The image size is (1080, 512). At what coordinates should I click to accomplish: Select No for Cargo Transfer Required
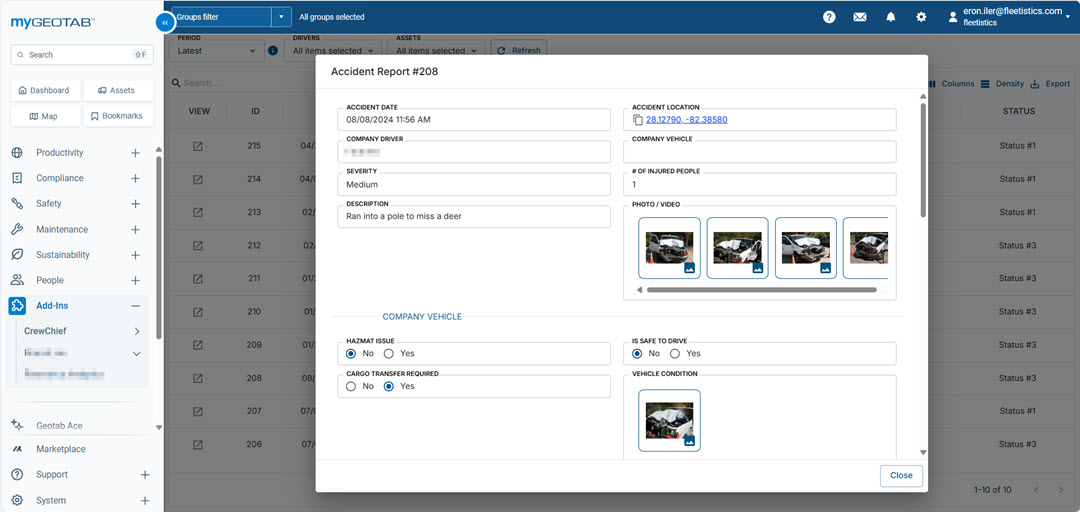tap(351, 386)
